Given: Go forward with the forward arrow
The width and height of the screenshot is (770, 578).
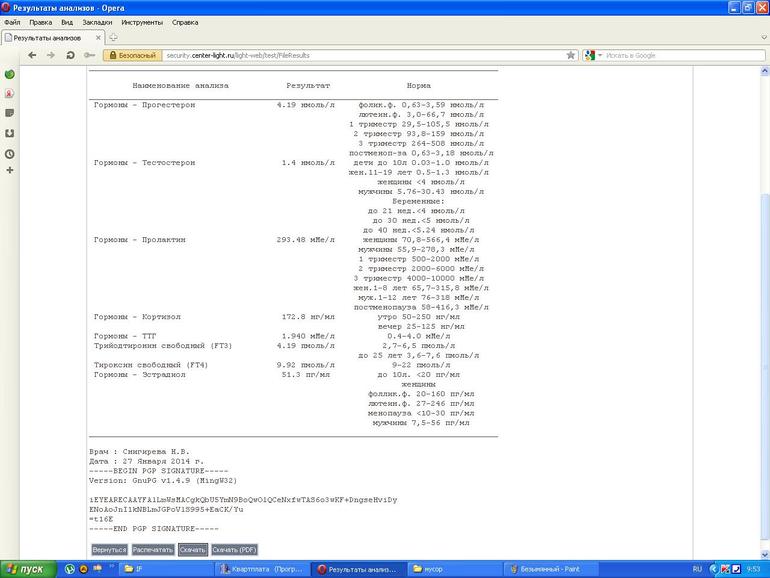Looking at the screenshot, I should point(51,55).
